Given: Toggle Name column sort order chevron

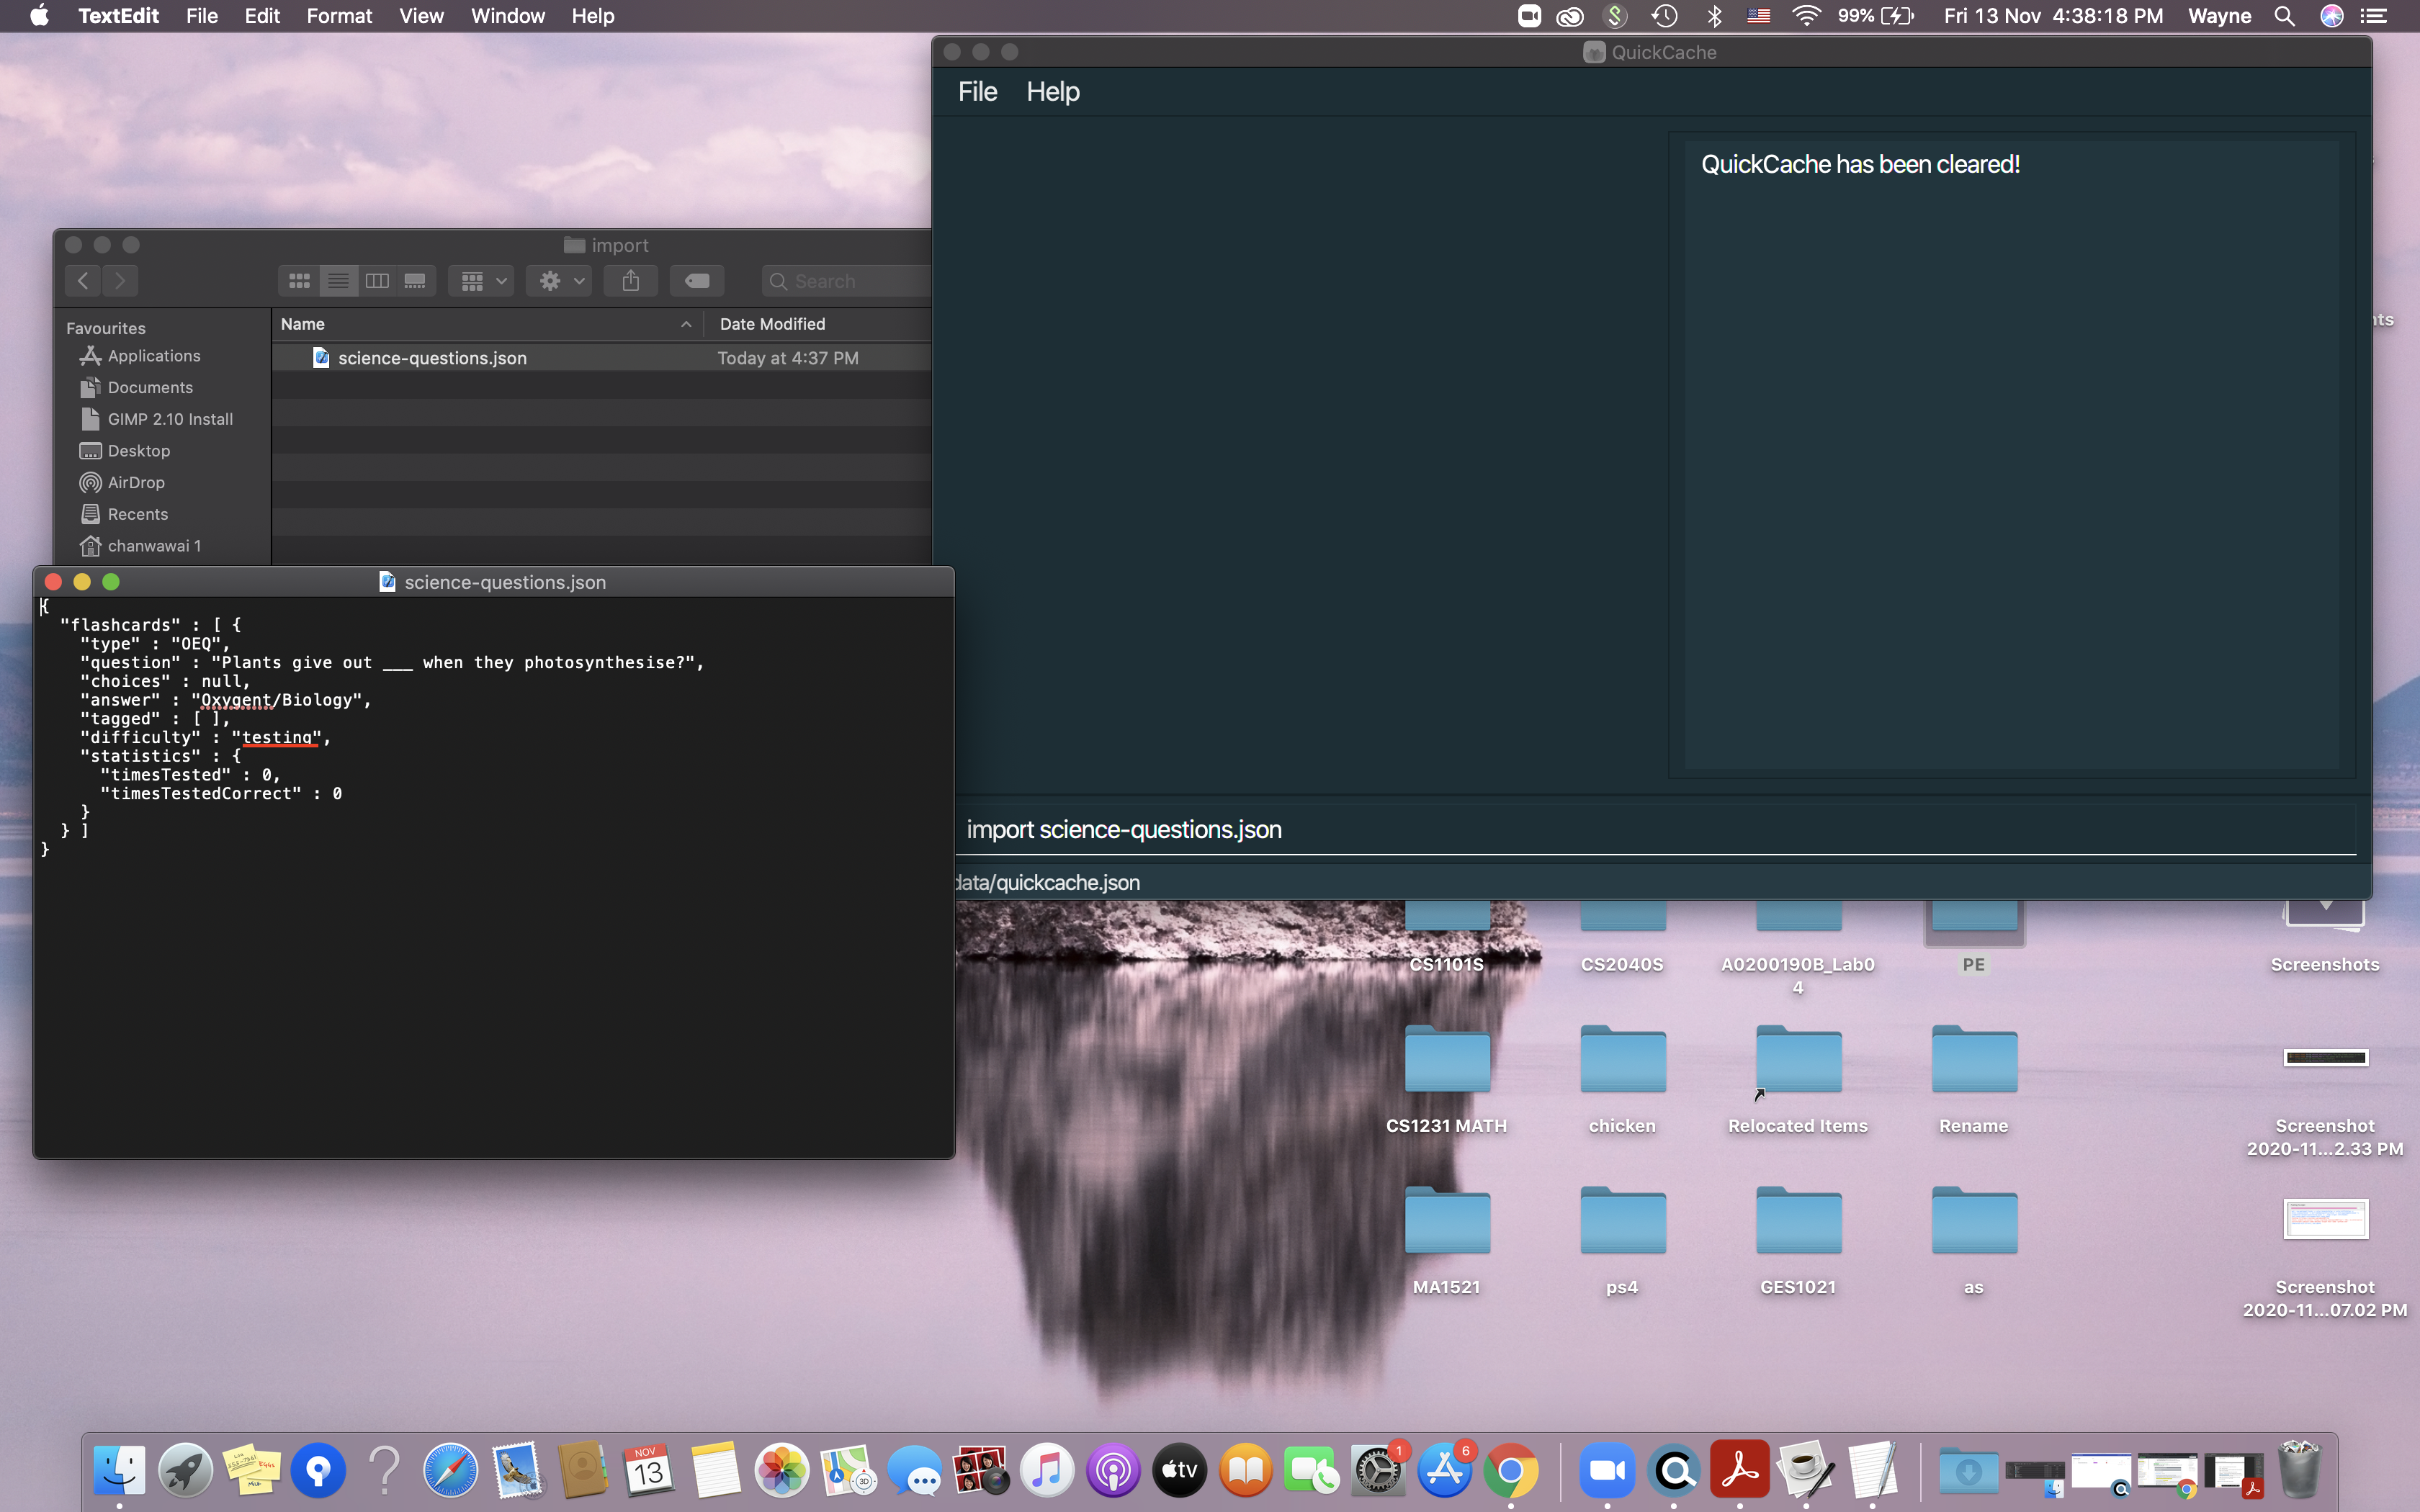Looking at the screenshot, I should pos(686,324).
